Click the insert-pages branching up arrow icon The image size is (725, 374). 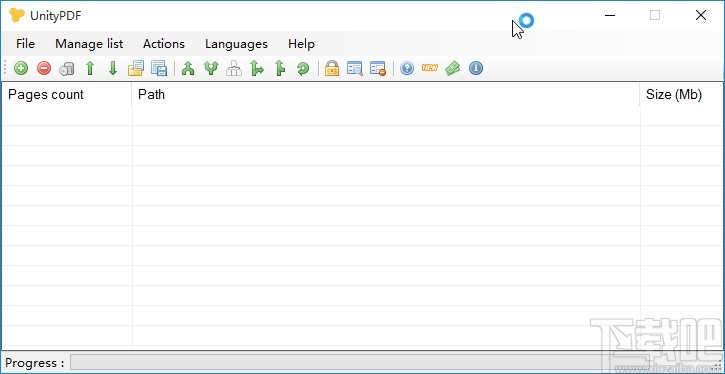pos(280,68)
